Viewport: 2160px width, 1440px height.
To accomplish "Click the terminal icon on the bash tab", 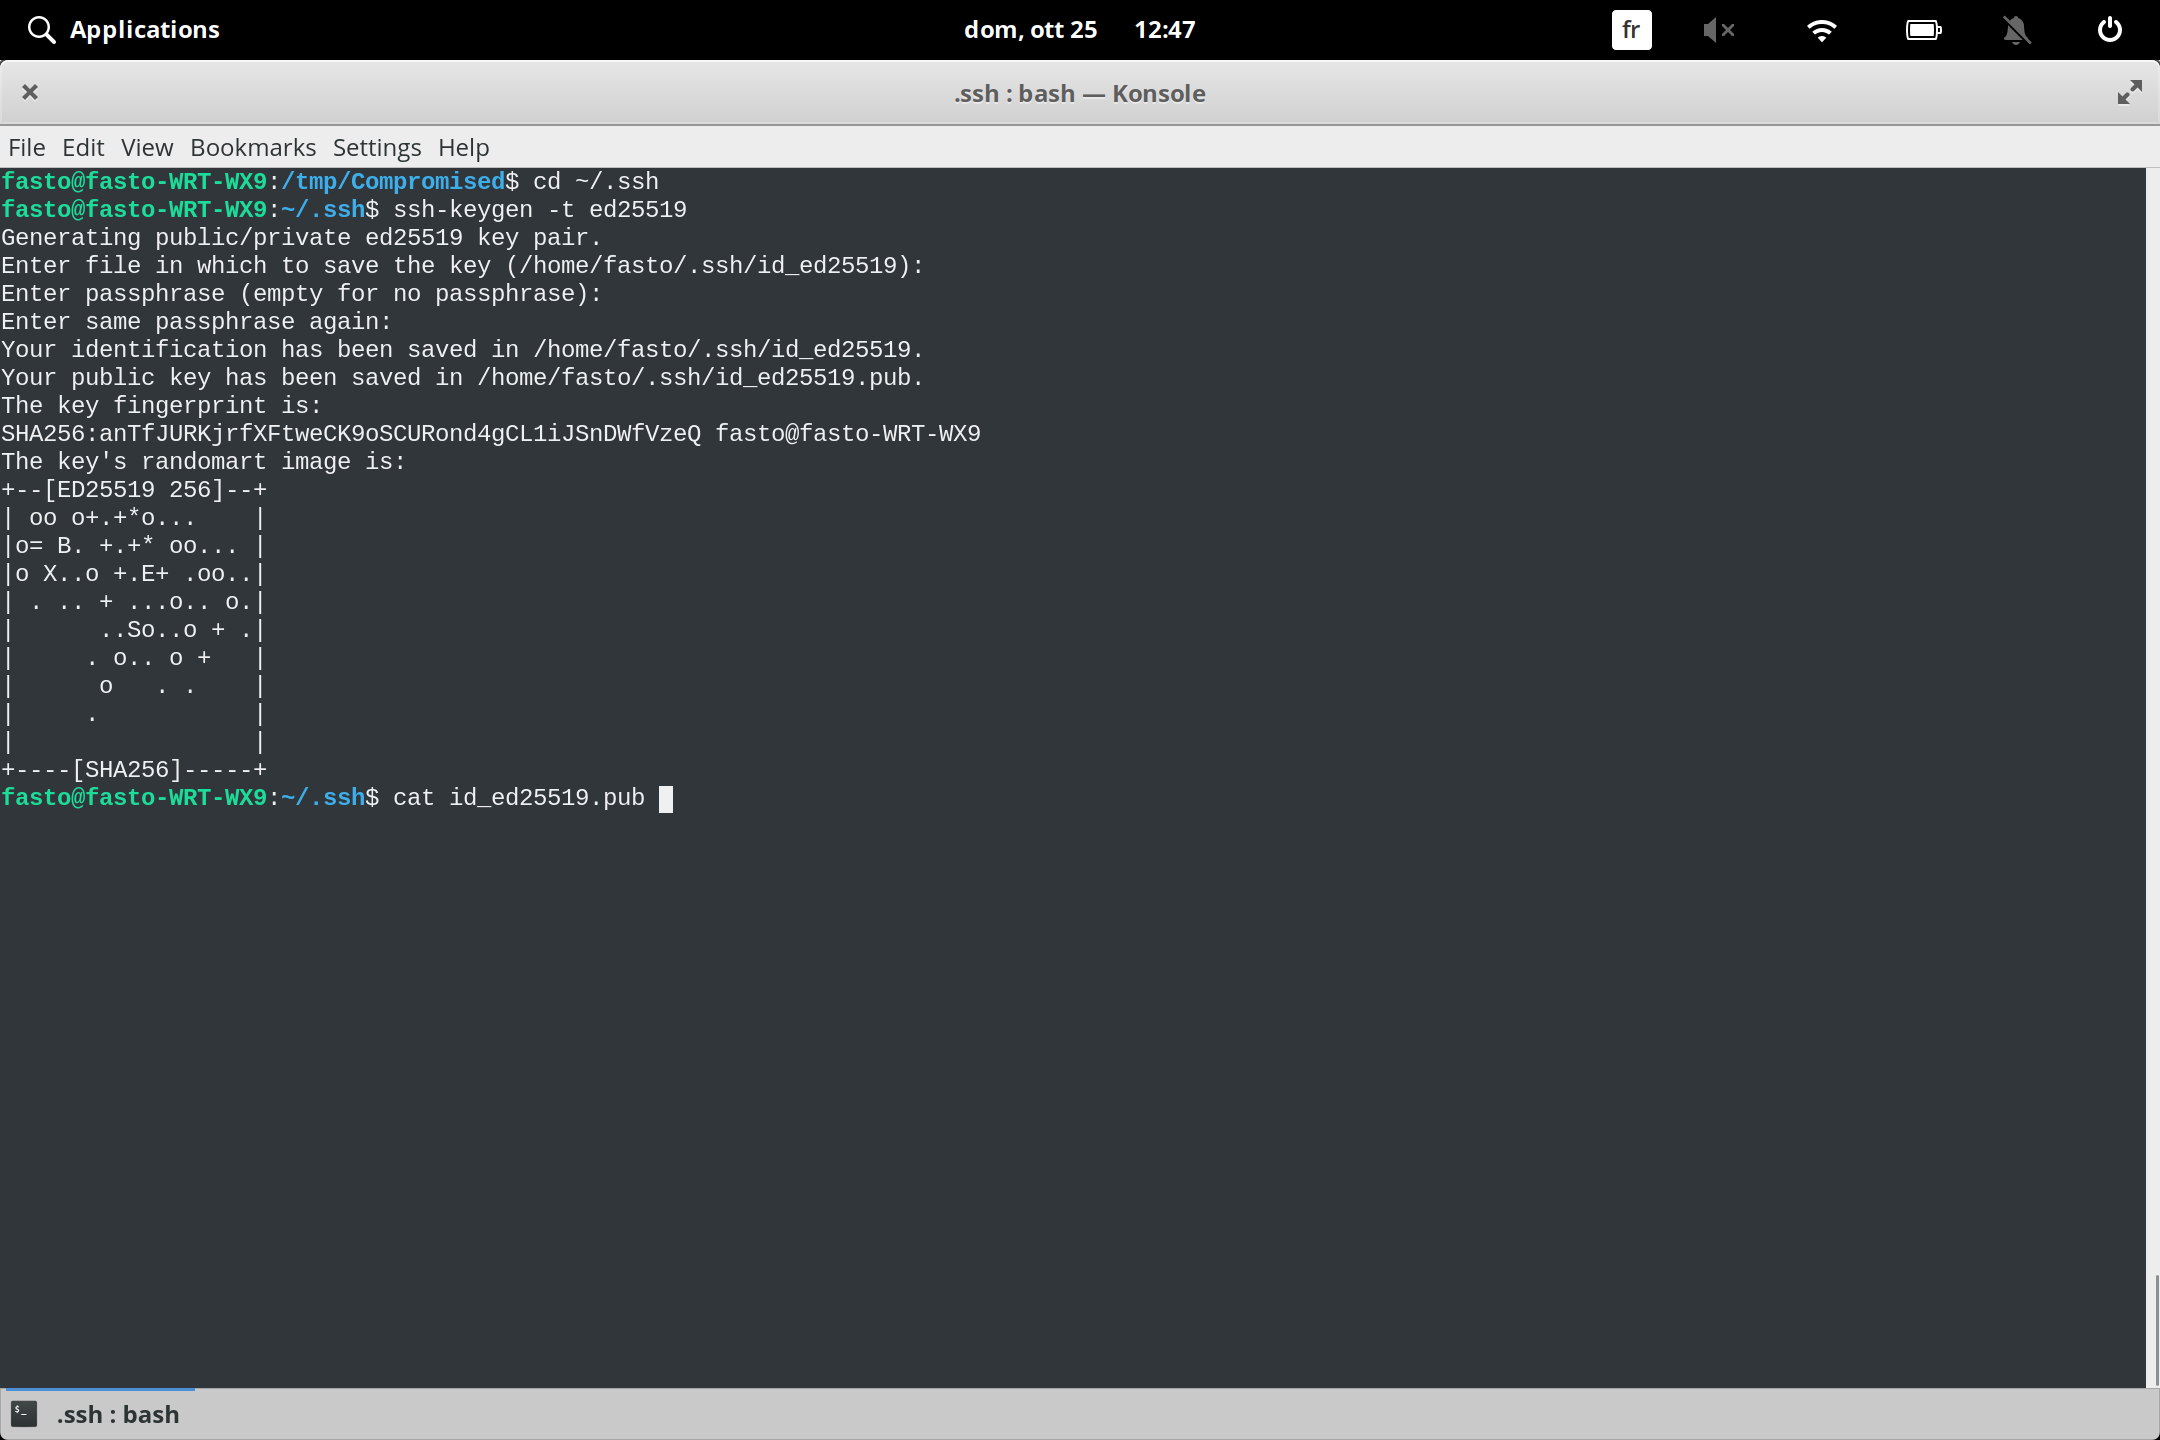I will (25, 1414).
